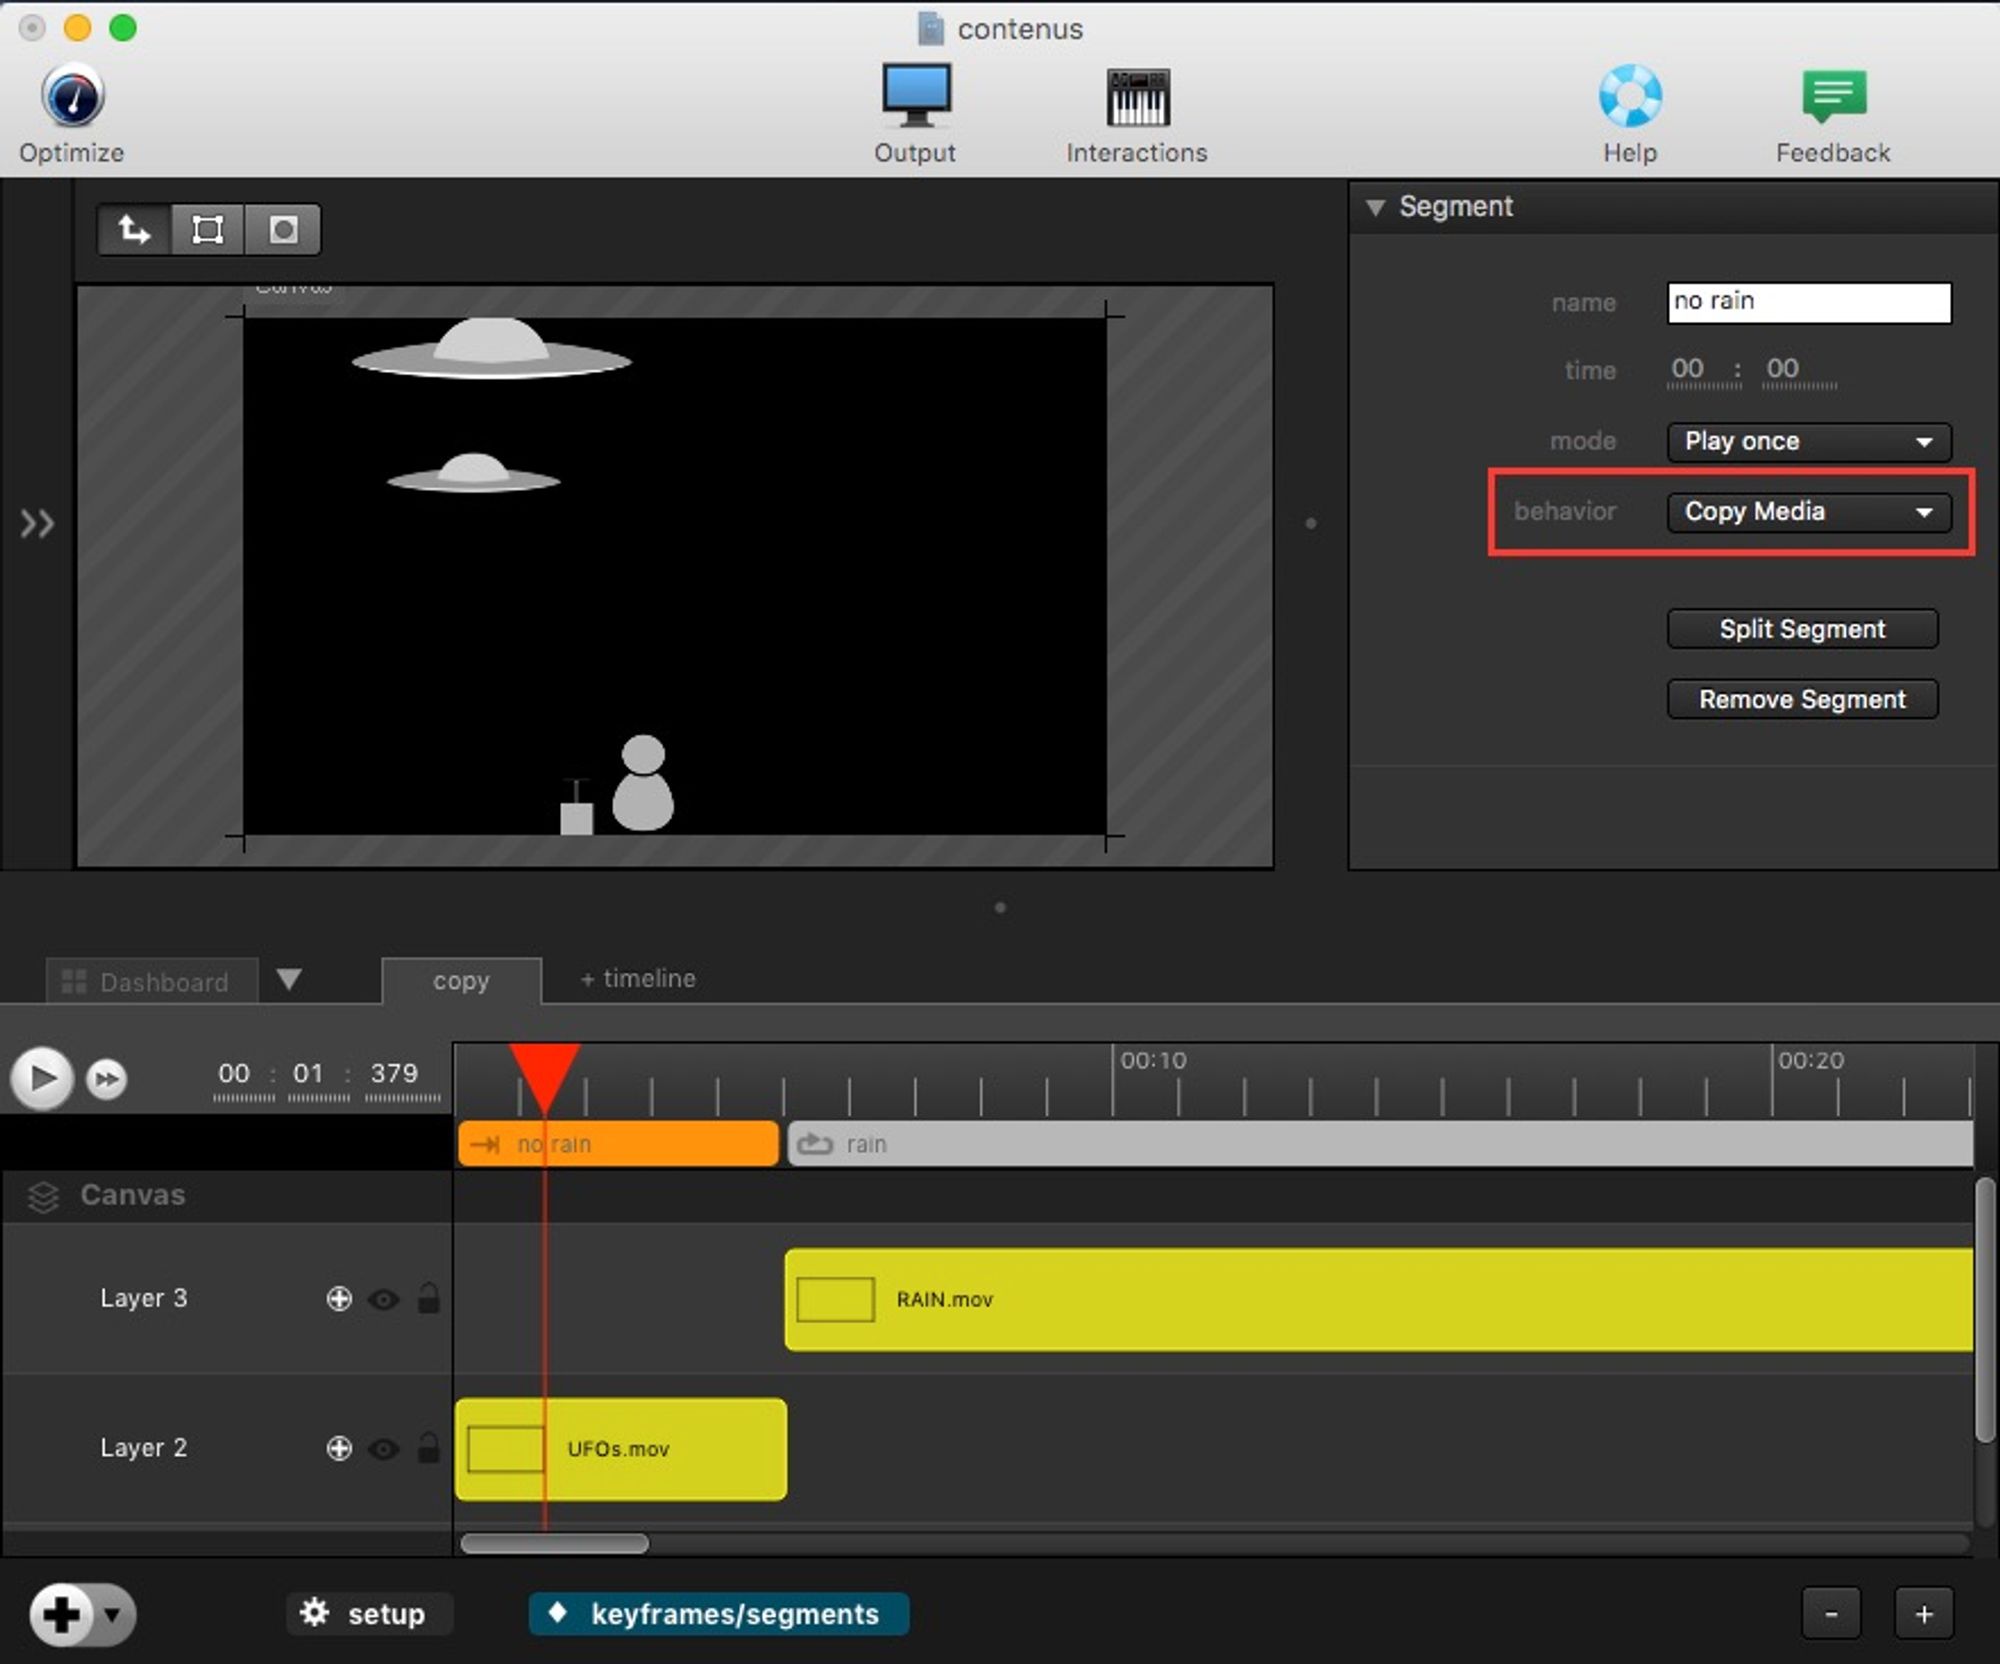This screenshot has width=2000, height=1664.
Task: Open the Interactions keyboard icon
Action: click(x=1137, y=98)
